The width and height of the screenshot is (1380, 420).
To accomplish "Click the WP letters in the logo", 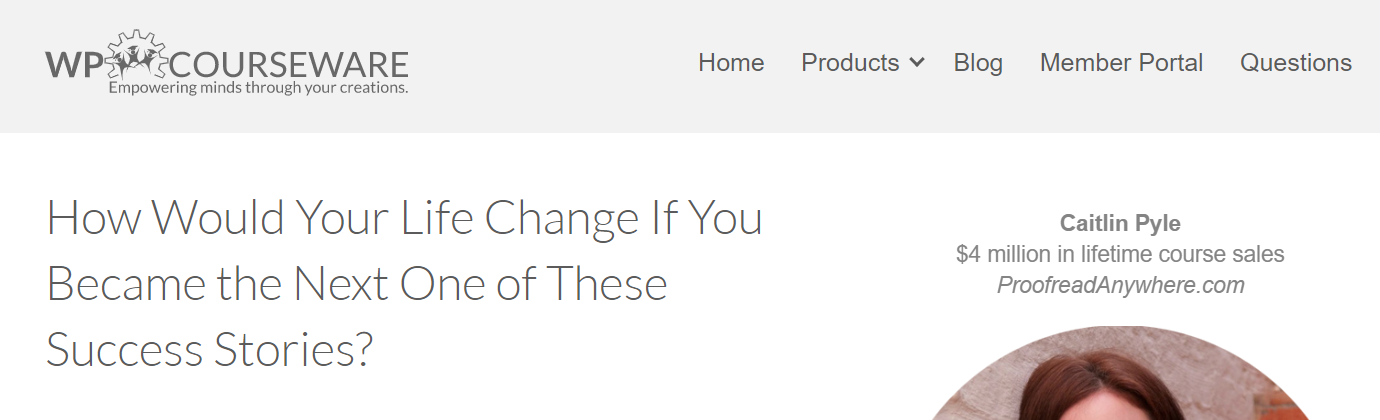I will click(x=74, y=65).
